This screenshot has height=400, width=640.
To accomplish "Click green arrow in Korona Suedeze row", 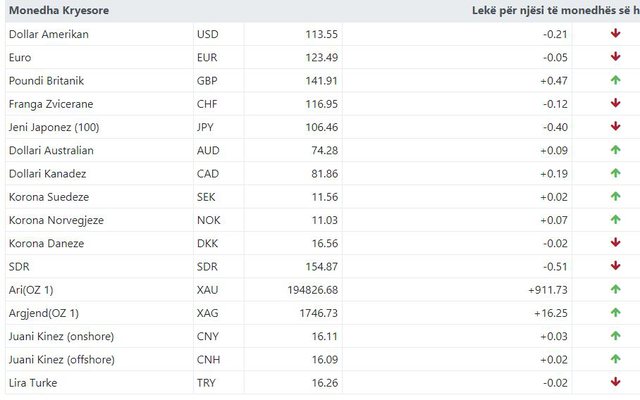I will 616,197.
